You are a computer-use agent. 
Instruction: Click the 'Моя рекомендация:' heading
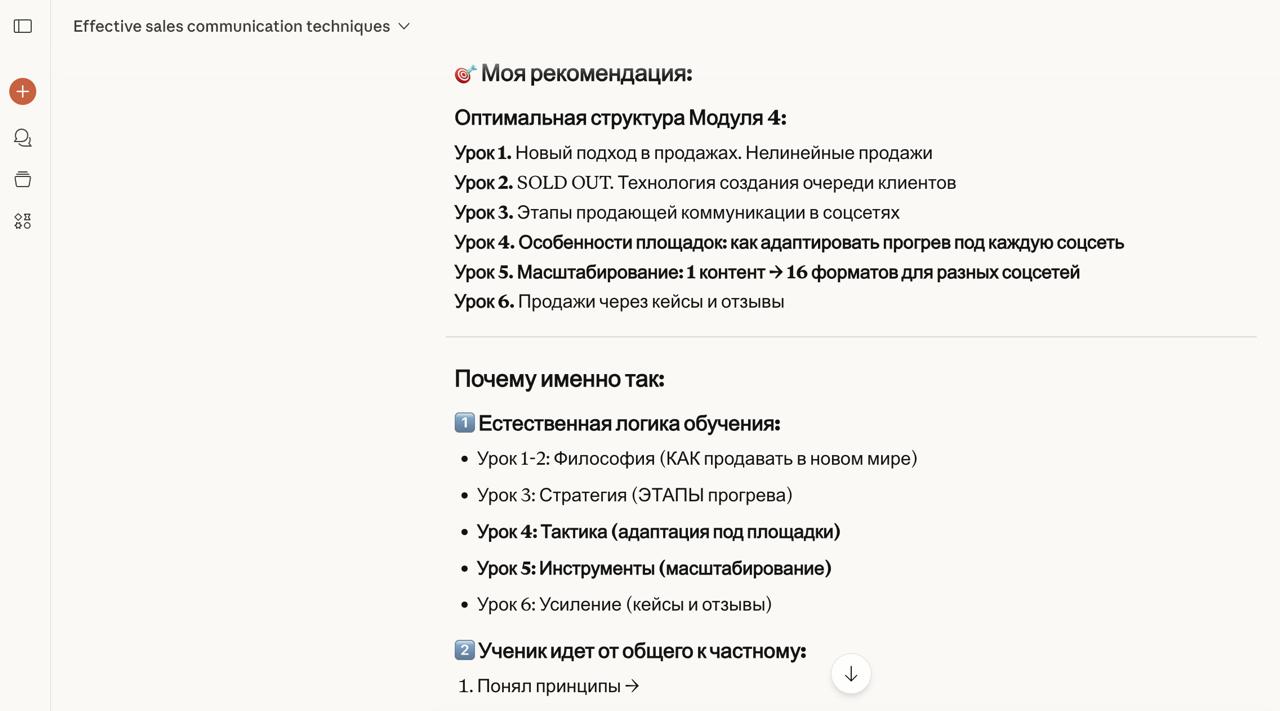(586, 73)
